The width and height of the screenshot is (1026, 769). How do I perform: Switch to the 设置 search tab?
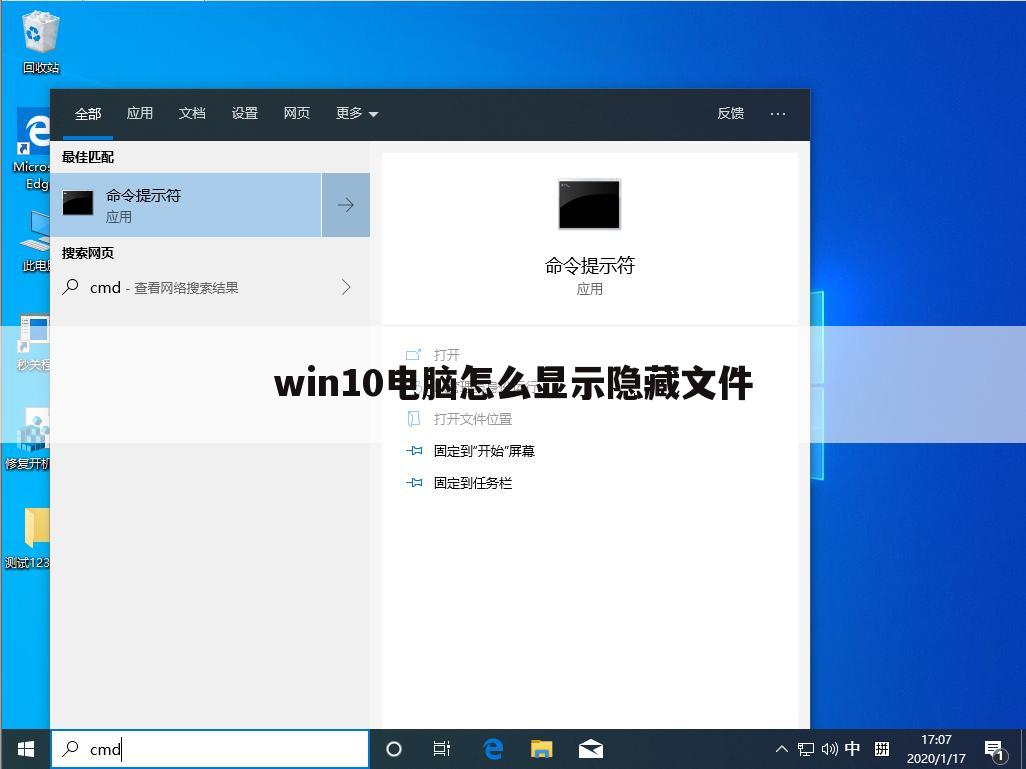[244, 113]
